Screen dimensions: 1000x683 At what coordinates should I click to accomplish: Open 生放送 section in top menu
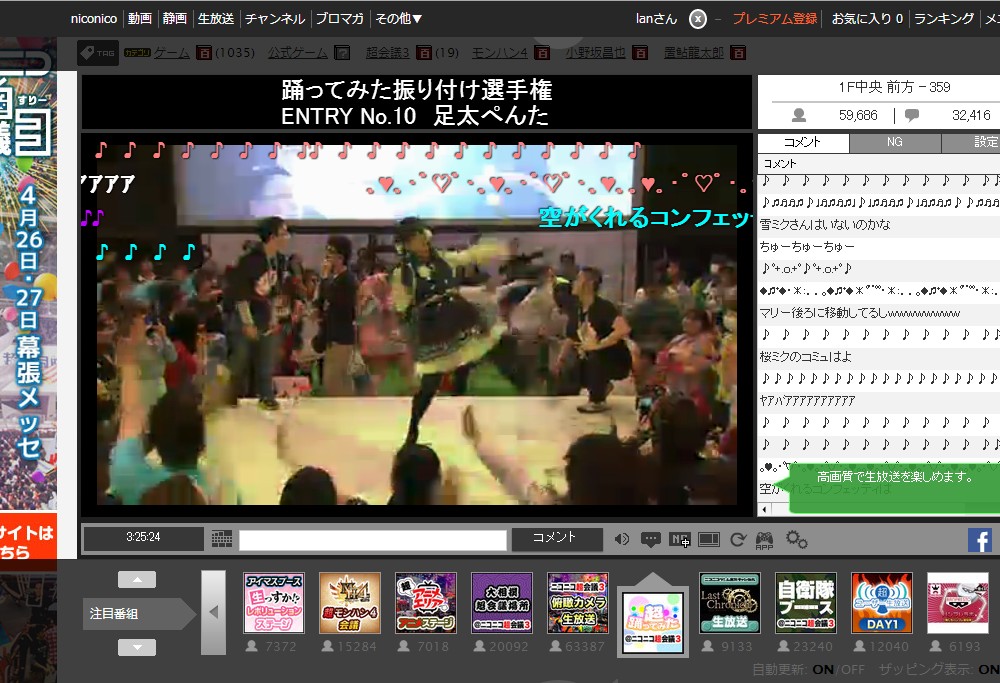point(216,18)
